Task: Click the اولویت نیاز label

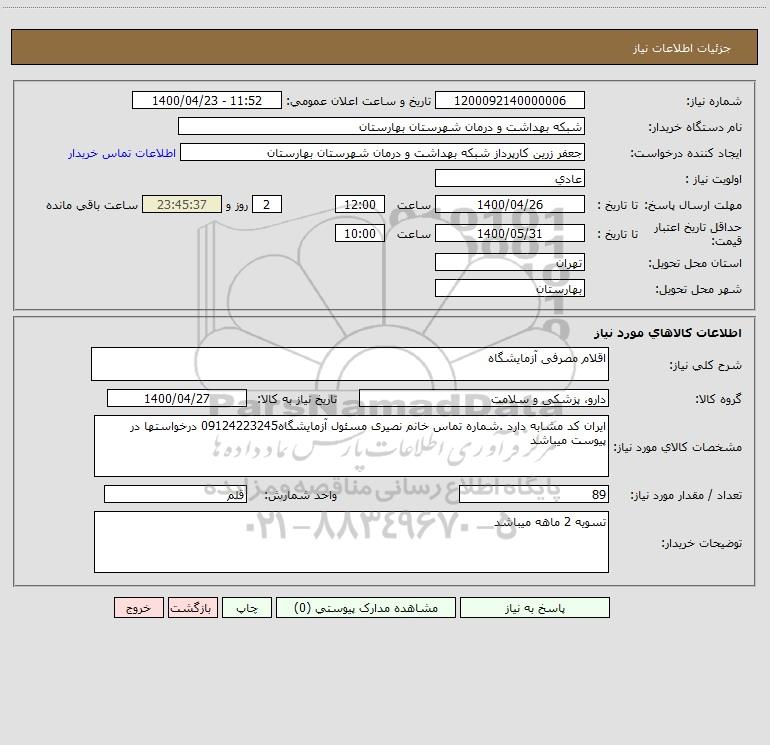Action: tap(714, 180)
